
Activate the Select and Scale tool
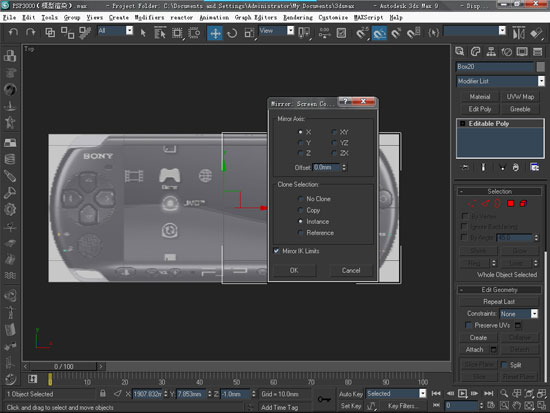pyautogui.click(x=249, y=33)
